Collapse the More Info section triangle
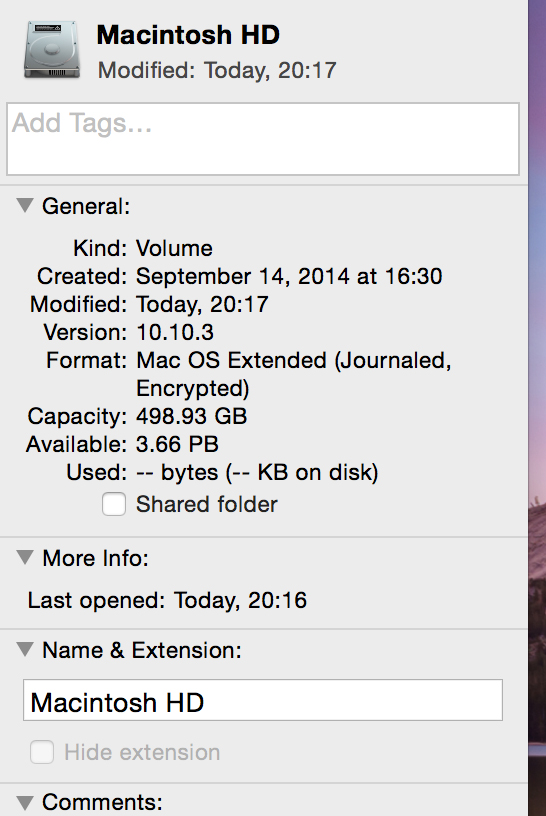 [25, 557]
